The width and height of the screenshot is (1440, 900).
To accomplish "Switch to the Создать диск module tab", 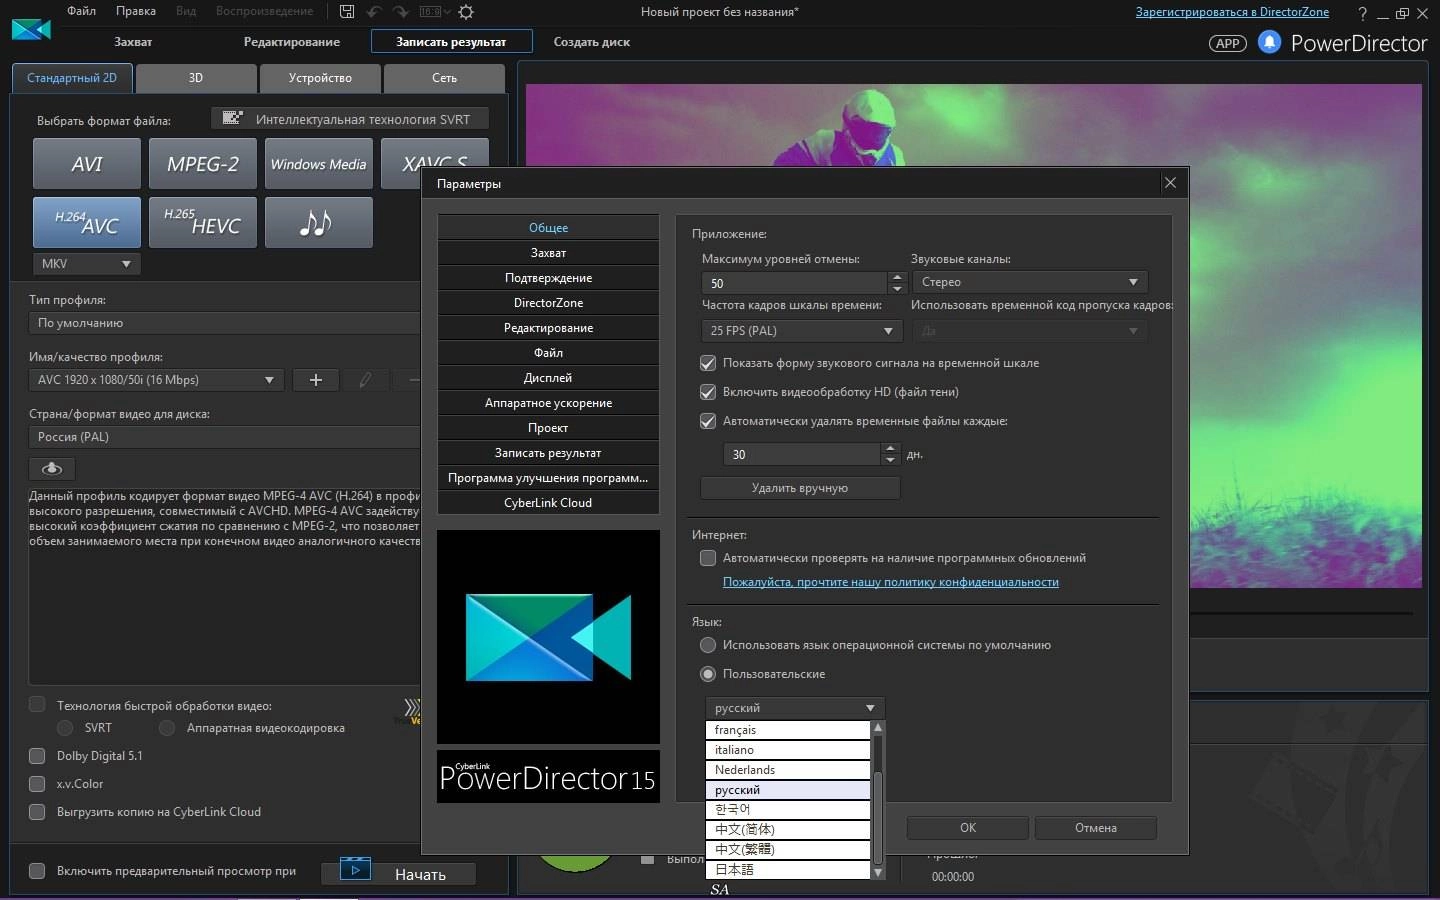I will pos(592,42).
